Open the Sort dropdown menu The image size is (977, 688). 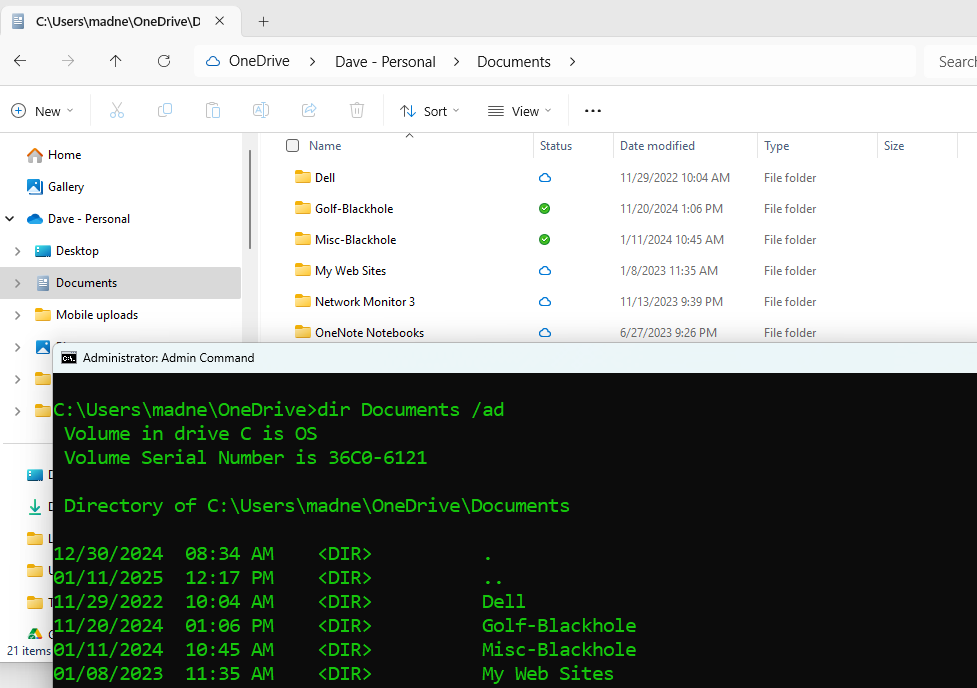click(428, 110)
